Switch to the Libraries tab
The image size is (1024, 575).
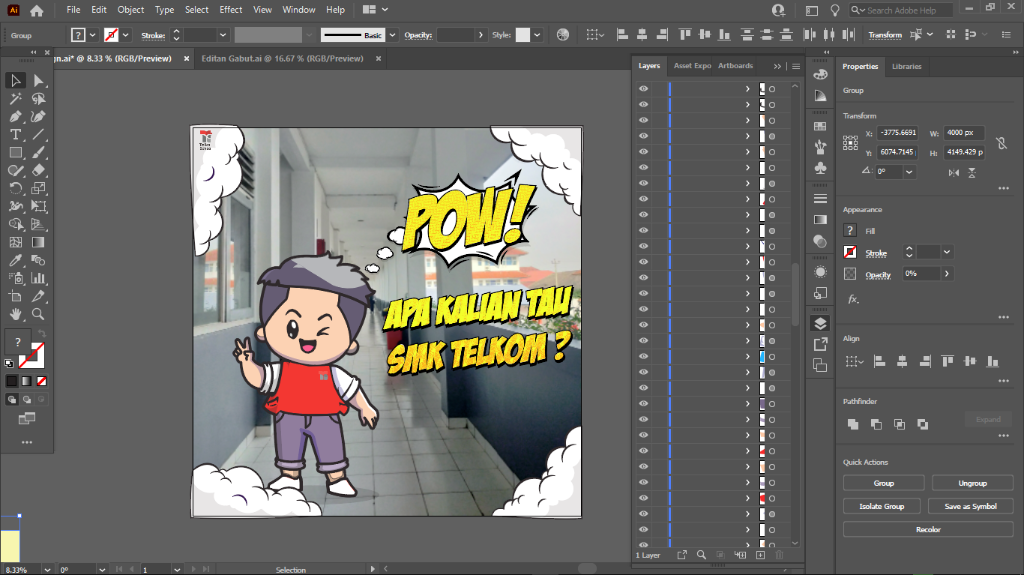[906, 67]
